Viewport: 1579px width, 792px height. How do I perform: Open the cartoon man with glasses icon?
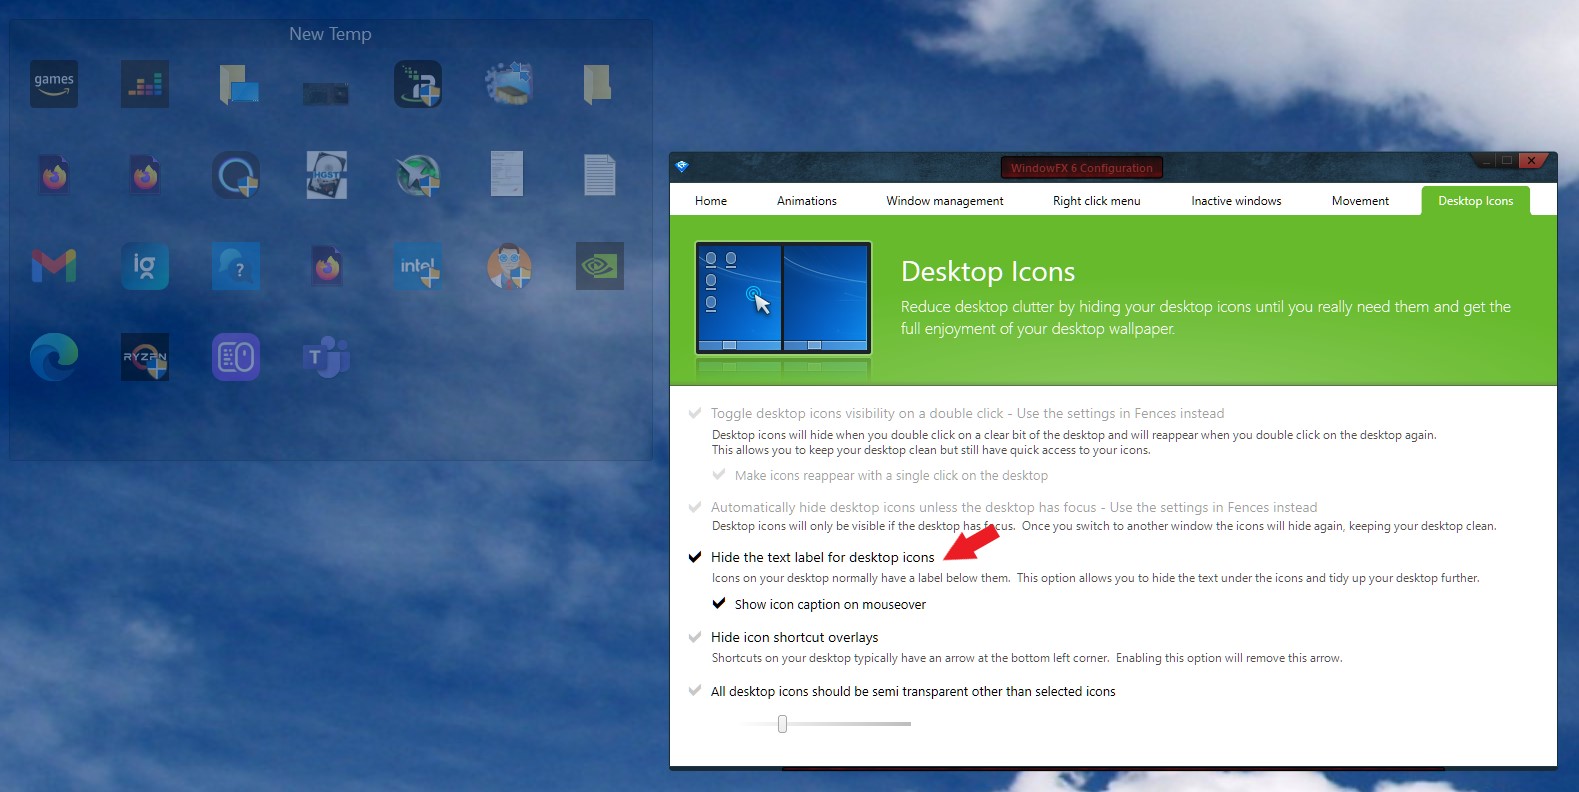(x=509, y=266)
